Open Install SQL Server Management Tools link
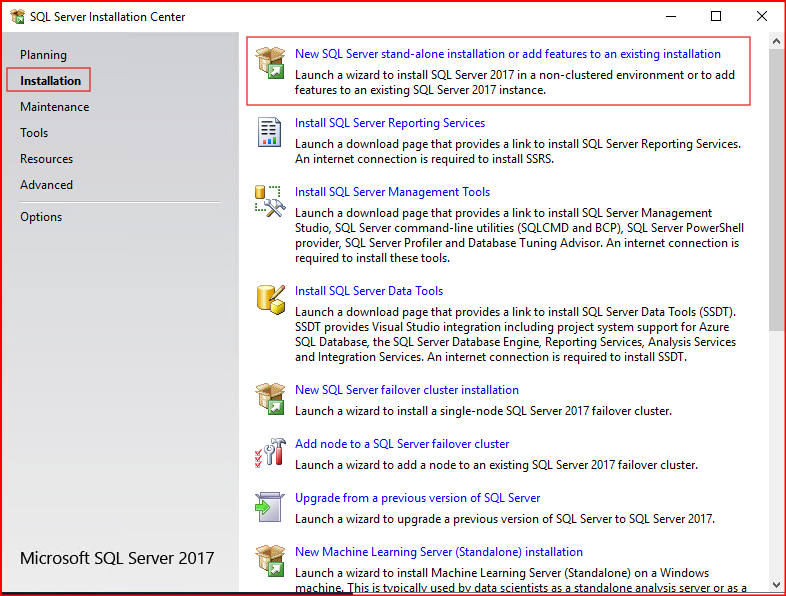 (x=392, y=192)
